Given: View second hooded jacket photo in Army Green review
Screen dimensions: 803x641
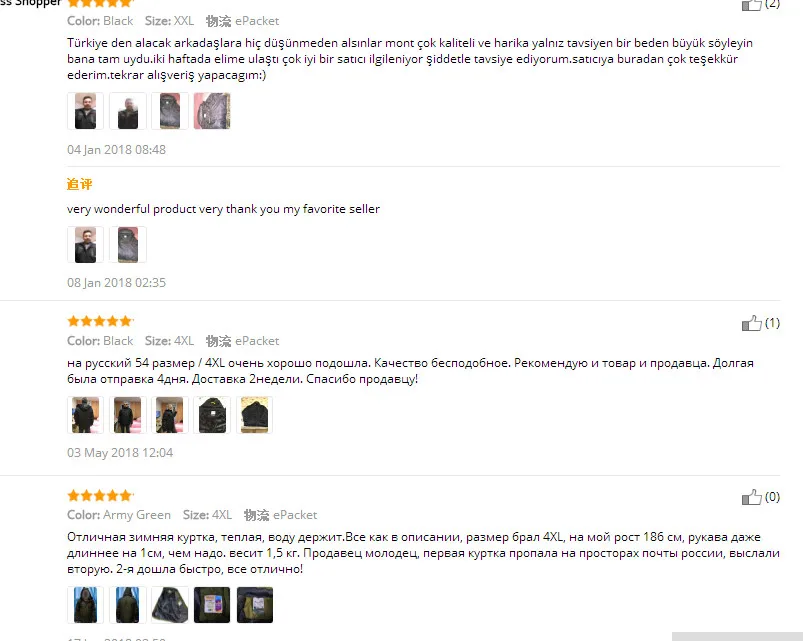Looking at the screenshot, I should click(128, 605).
